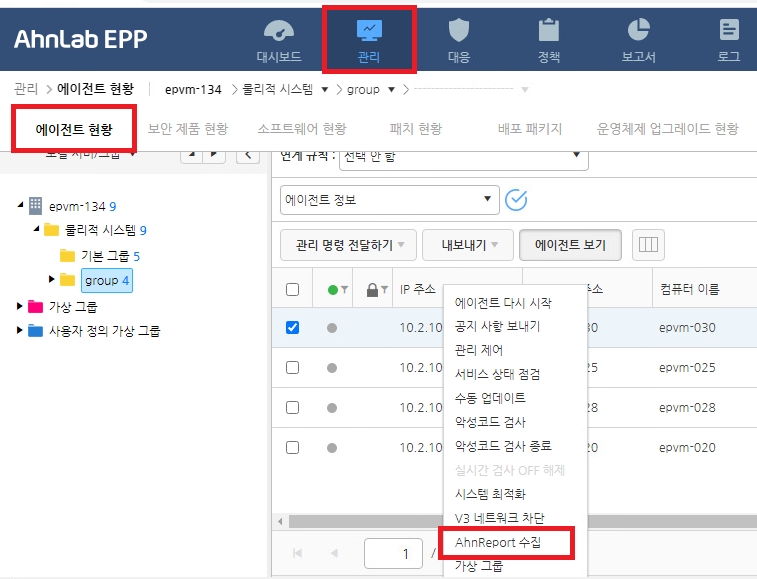The height and width of the screenshot is (579, 757).
Task: Go to first page icon in pagination
Action: pos(298,553)
